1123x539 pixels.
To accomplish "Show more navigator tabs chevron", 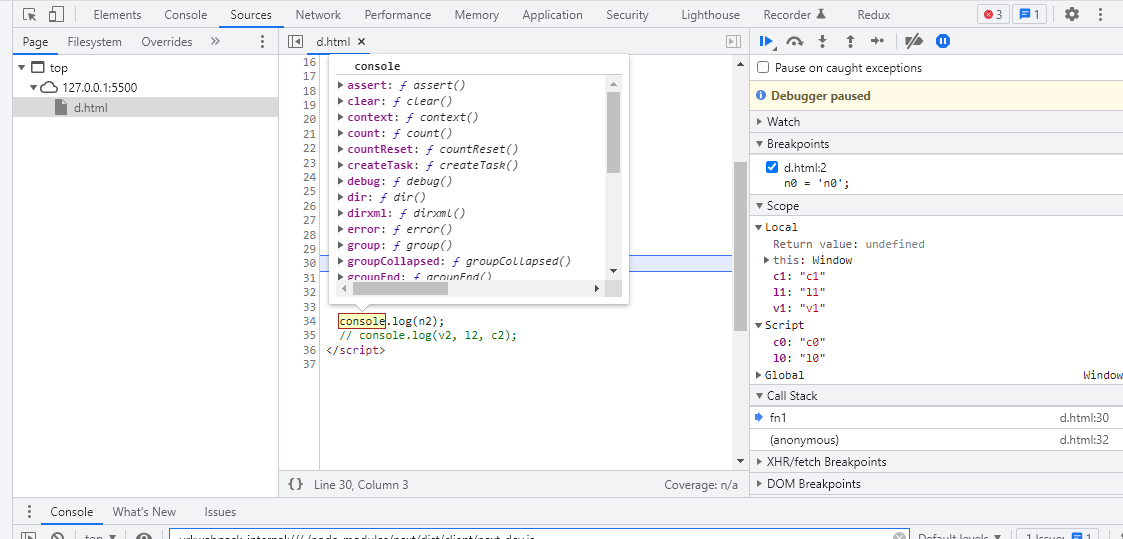I will coord(215,42).
